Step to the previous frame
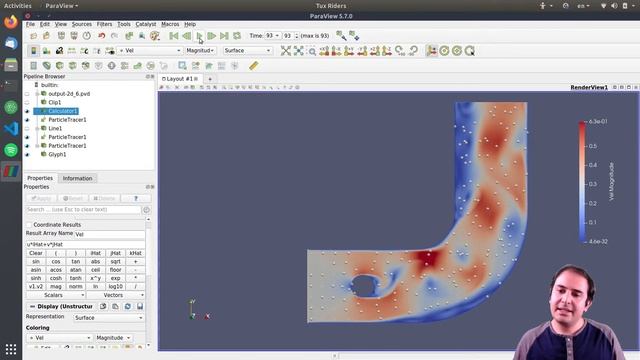640x360 pixels. [186, 36]
